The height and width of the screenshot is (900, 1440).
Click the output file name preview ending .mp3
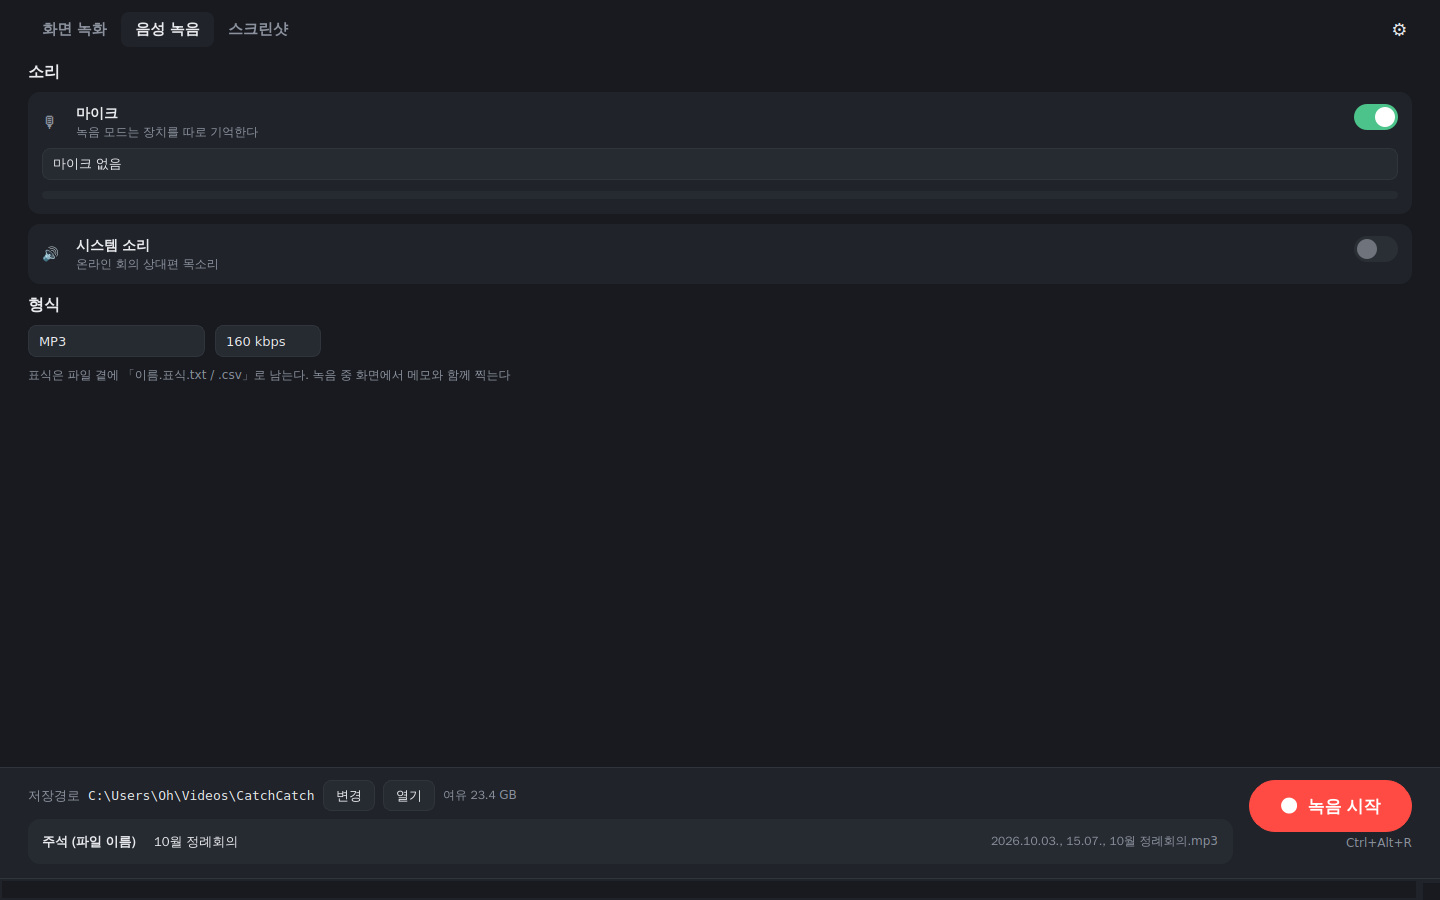tap(1104, 841)
